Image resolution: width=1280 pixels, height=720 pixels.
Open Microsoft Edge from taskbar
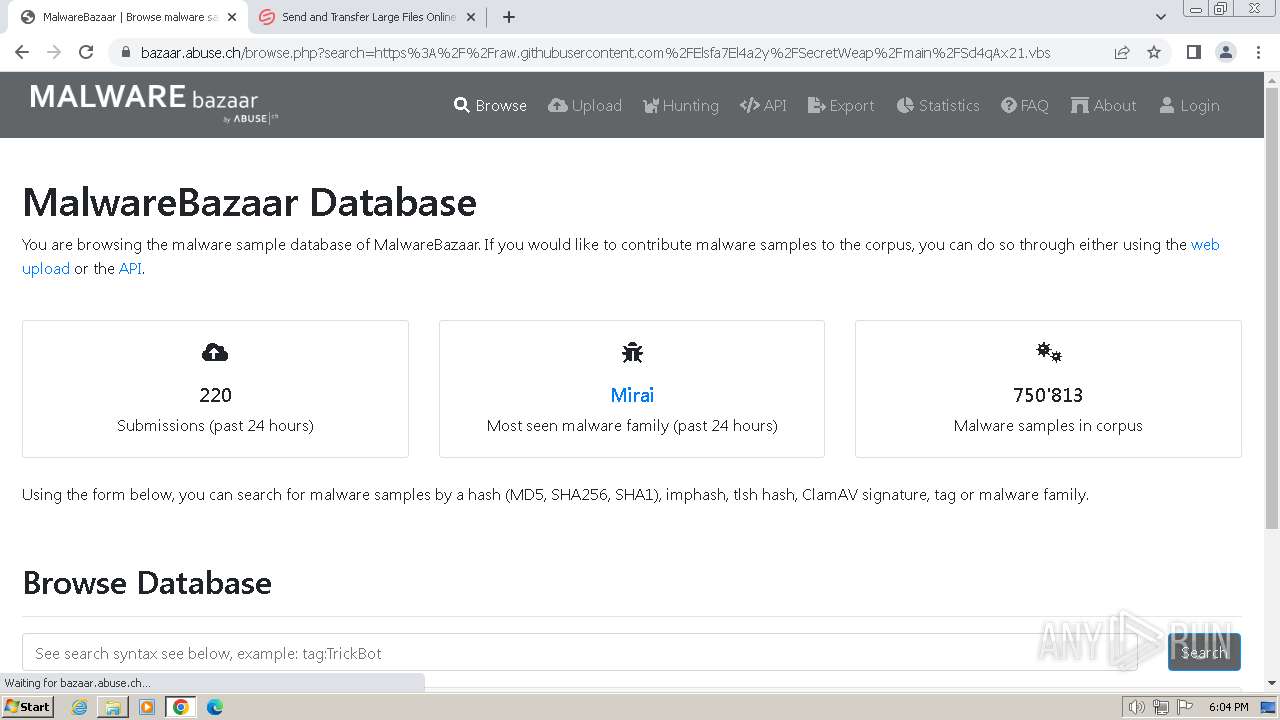(x=215, y=707)
